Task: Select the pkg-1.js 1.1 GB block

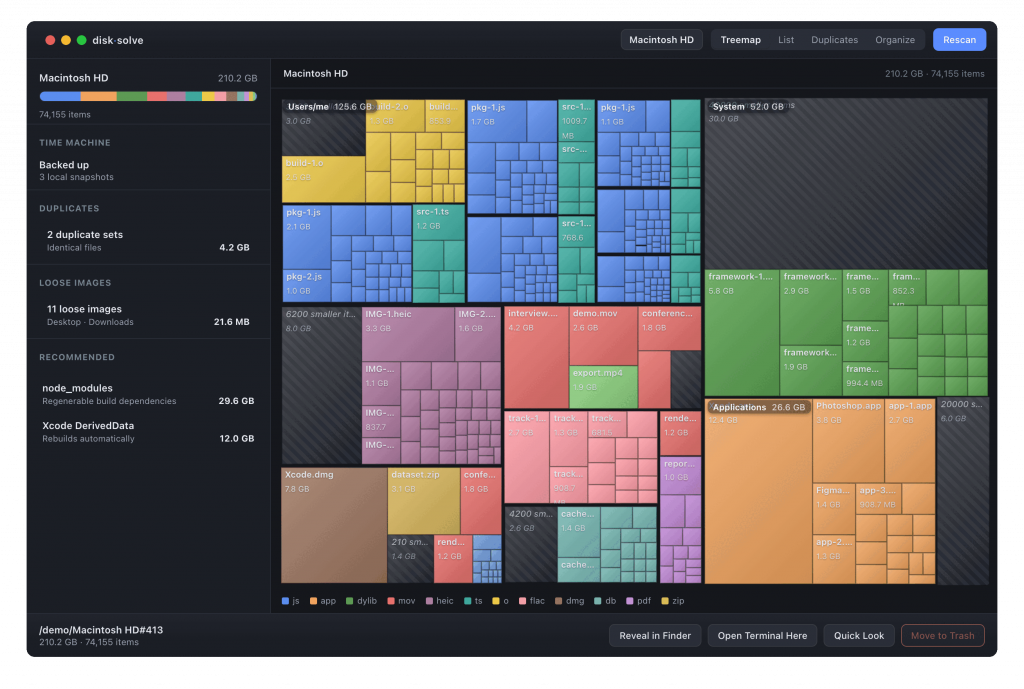Action: tap(621, 116)
